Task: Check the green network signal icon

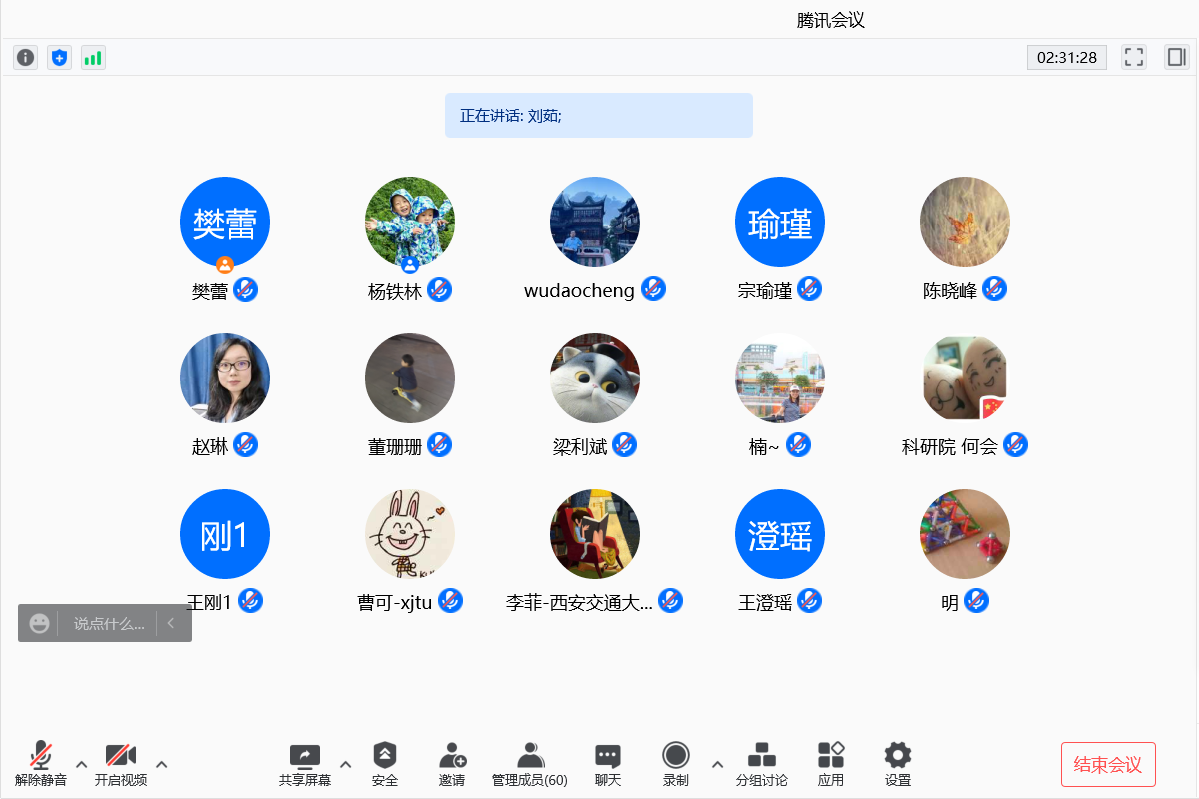Action: point(93,58)
